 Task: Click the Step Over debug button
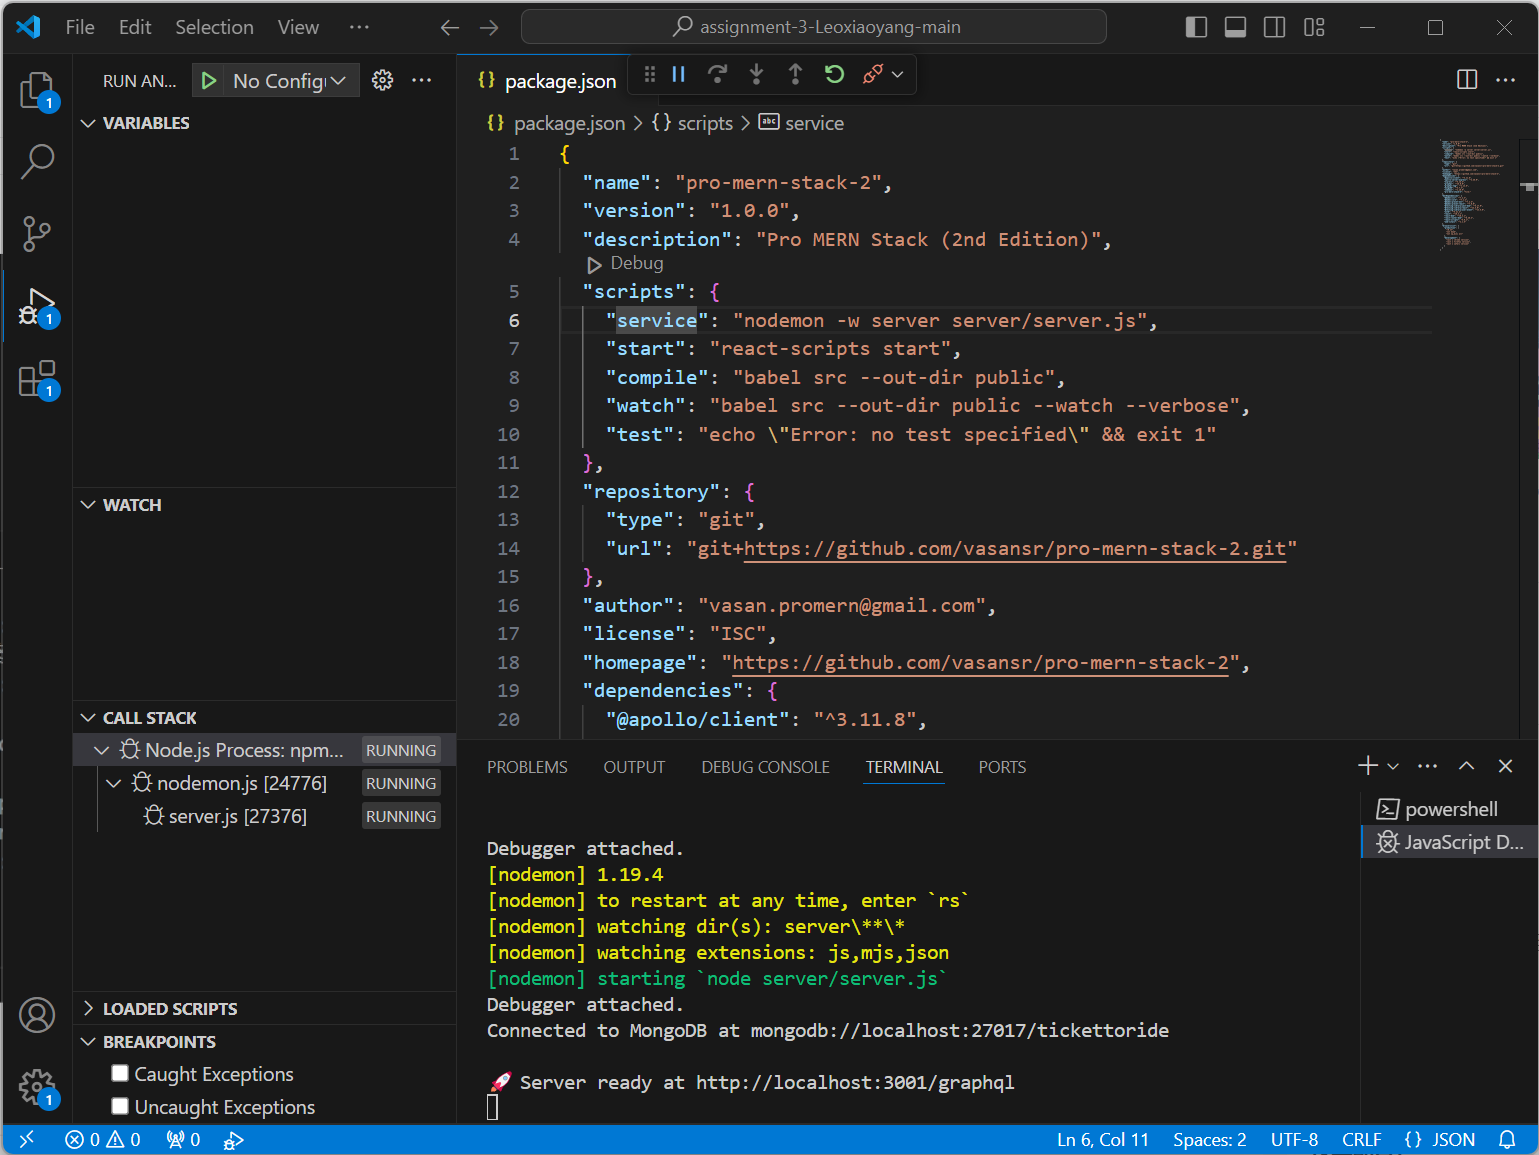coord(717,74)
